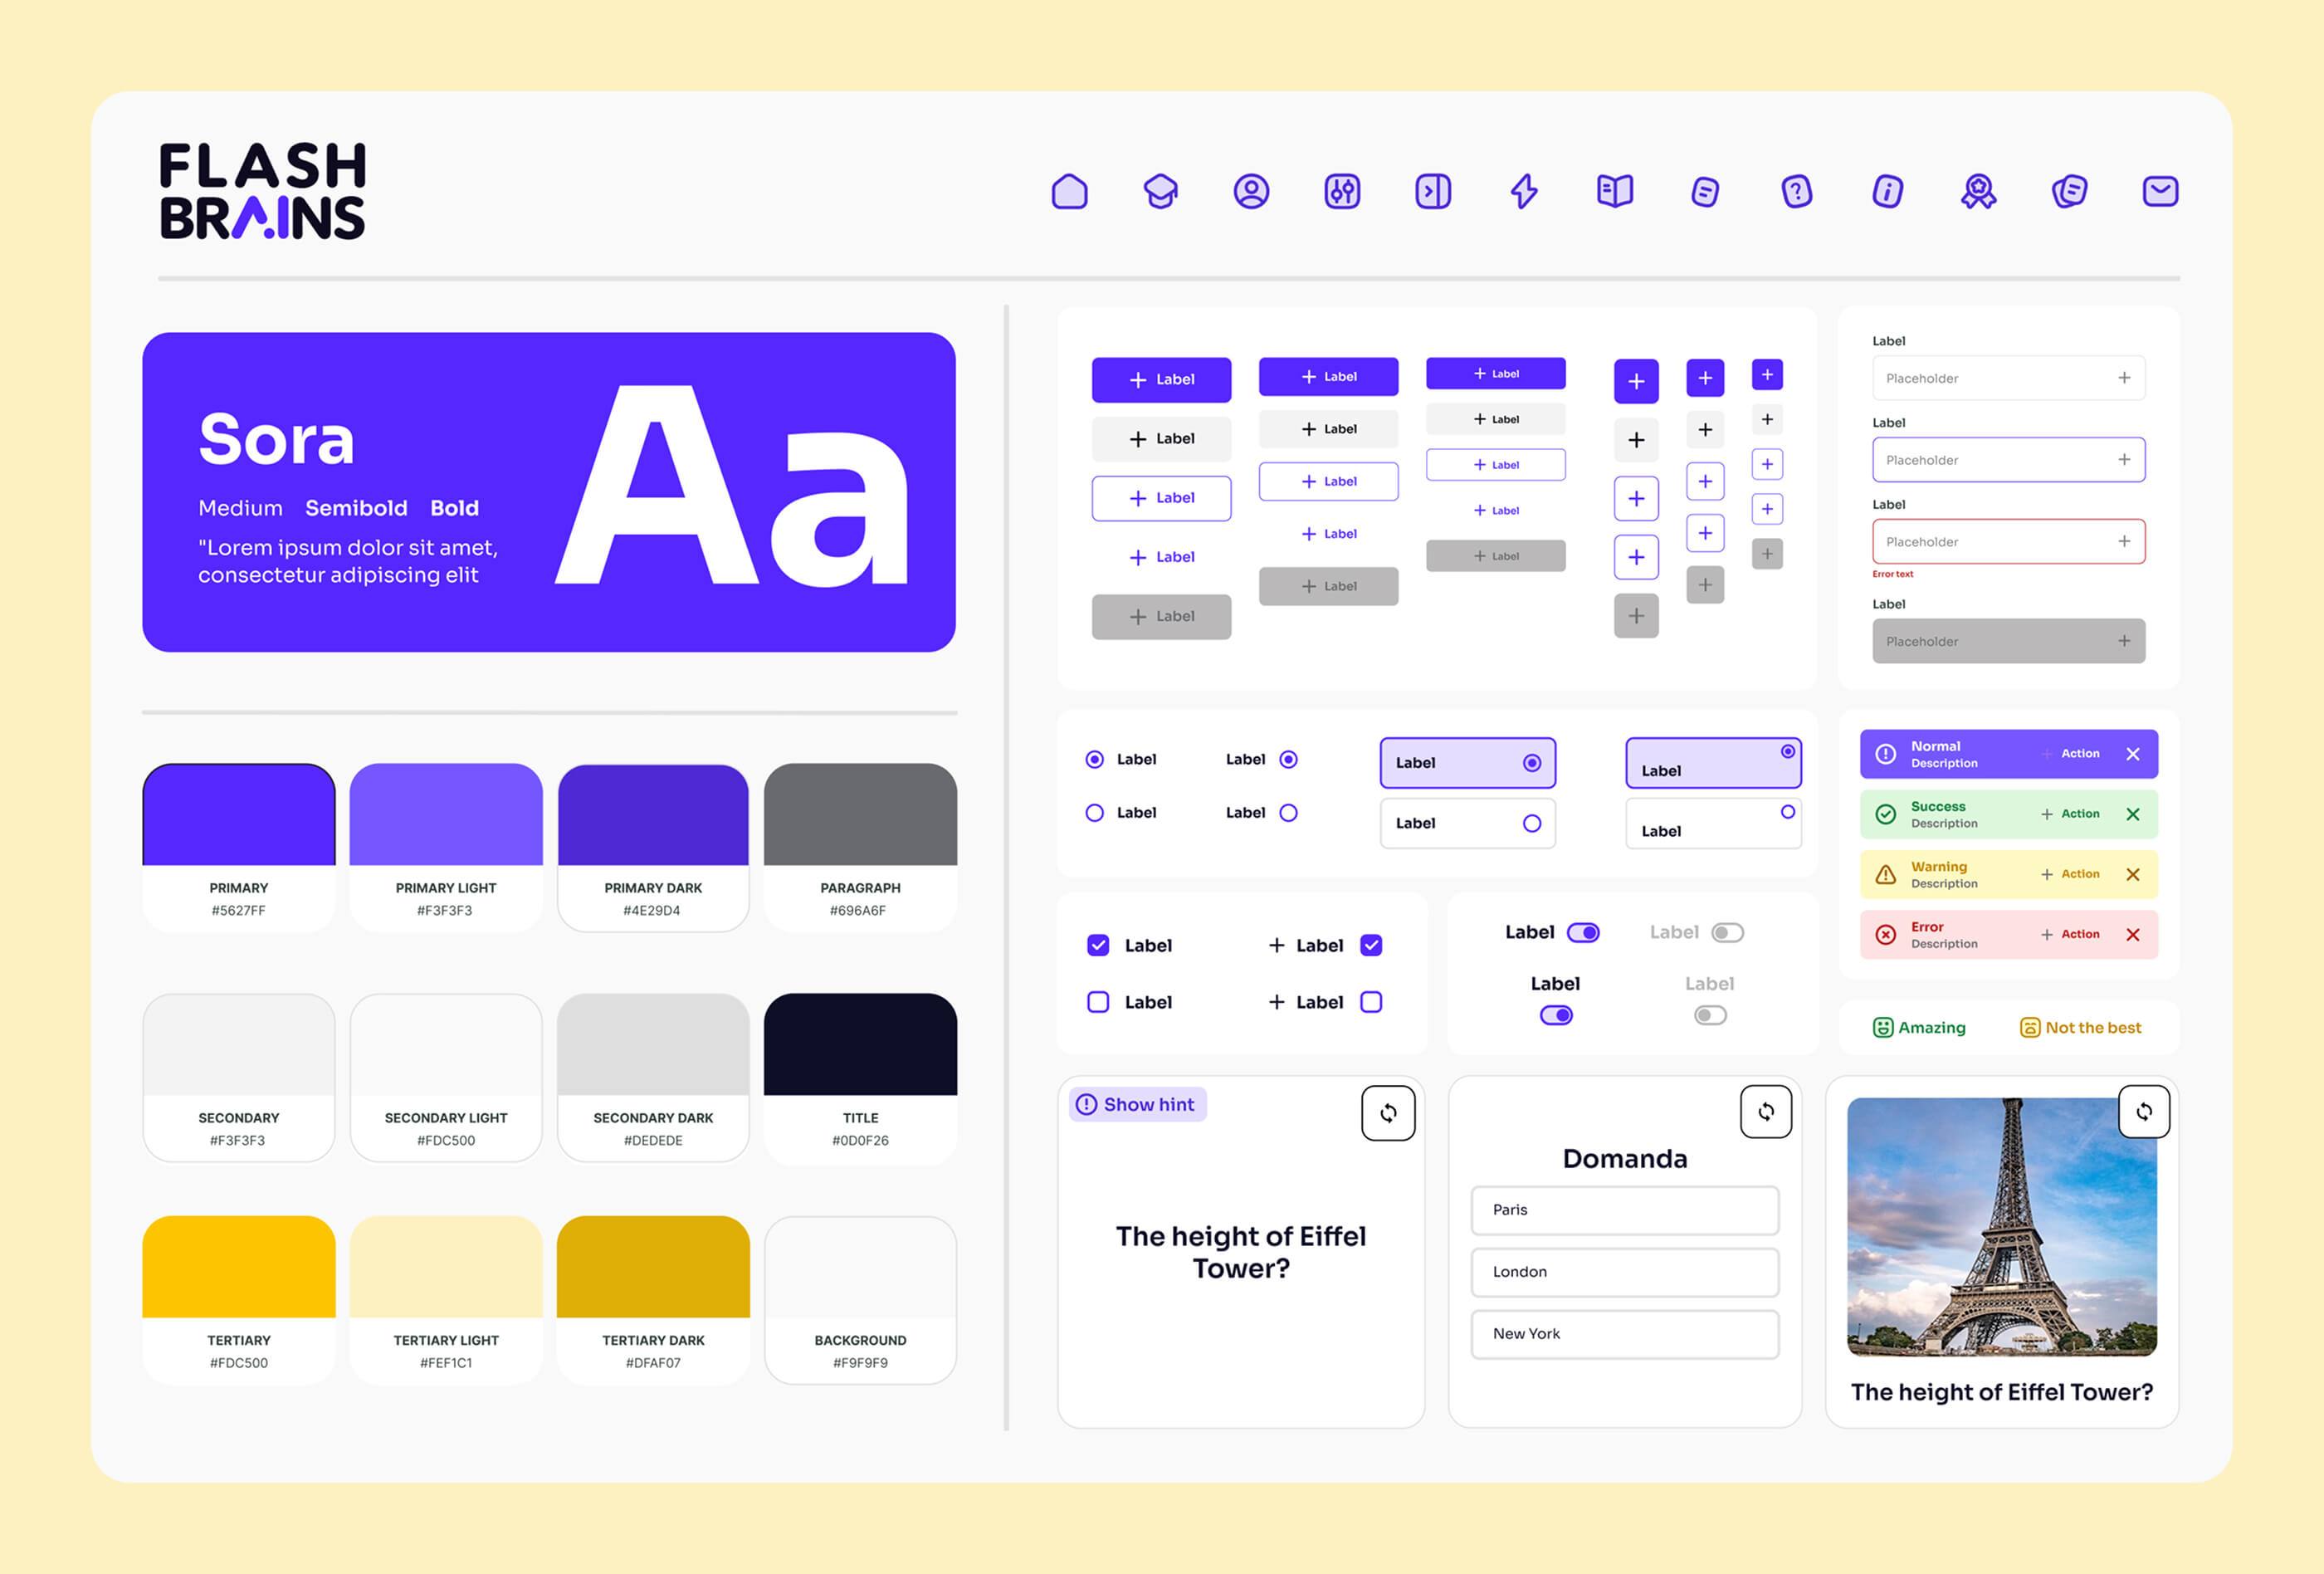The image size is (2324, 1574).
Task: Click rotate icon on the Show hint card
Action: click(1388, 1113)
